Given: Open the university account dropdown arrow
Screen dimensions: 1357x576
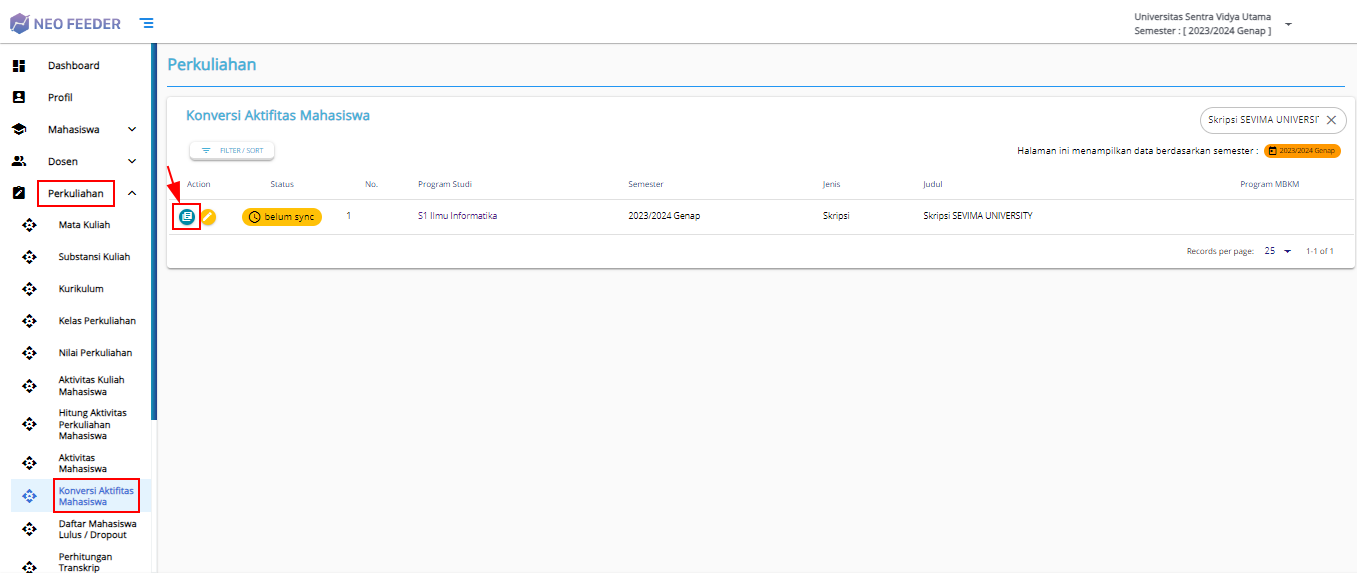Looking at the screenshot, I should tap(1288, 24).
